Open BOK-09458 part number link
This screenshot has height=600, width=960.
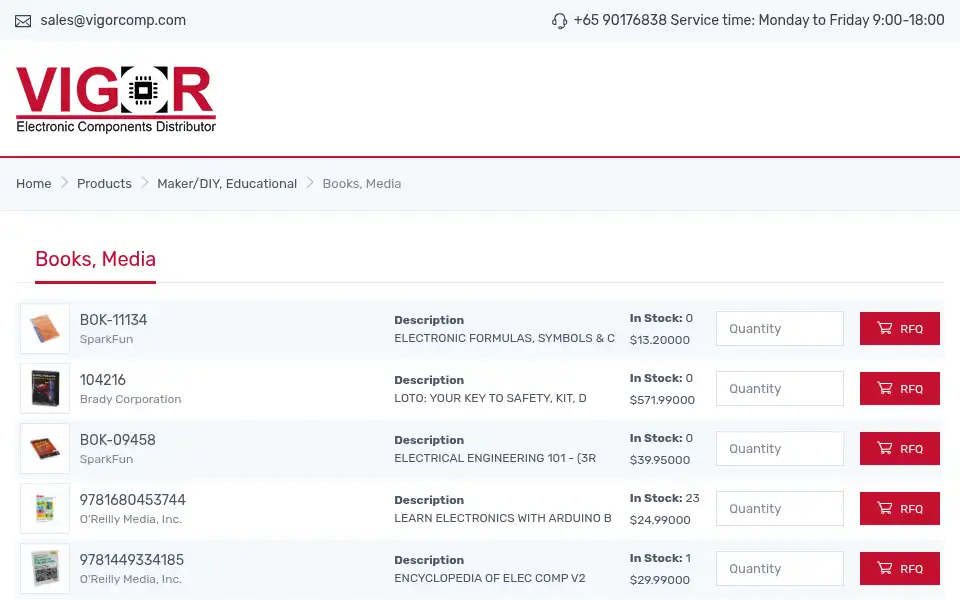(118, 440)
